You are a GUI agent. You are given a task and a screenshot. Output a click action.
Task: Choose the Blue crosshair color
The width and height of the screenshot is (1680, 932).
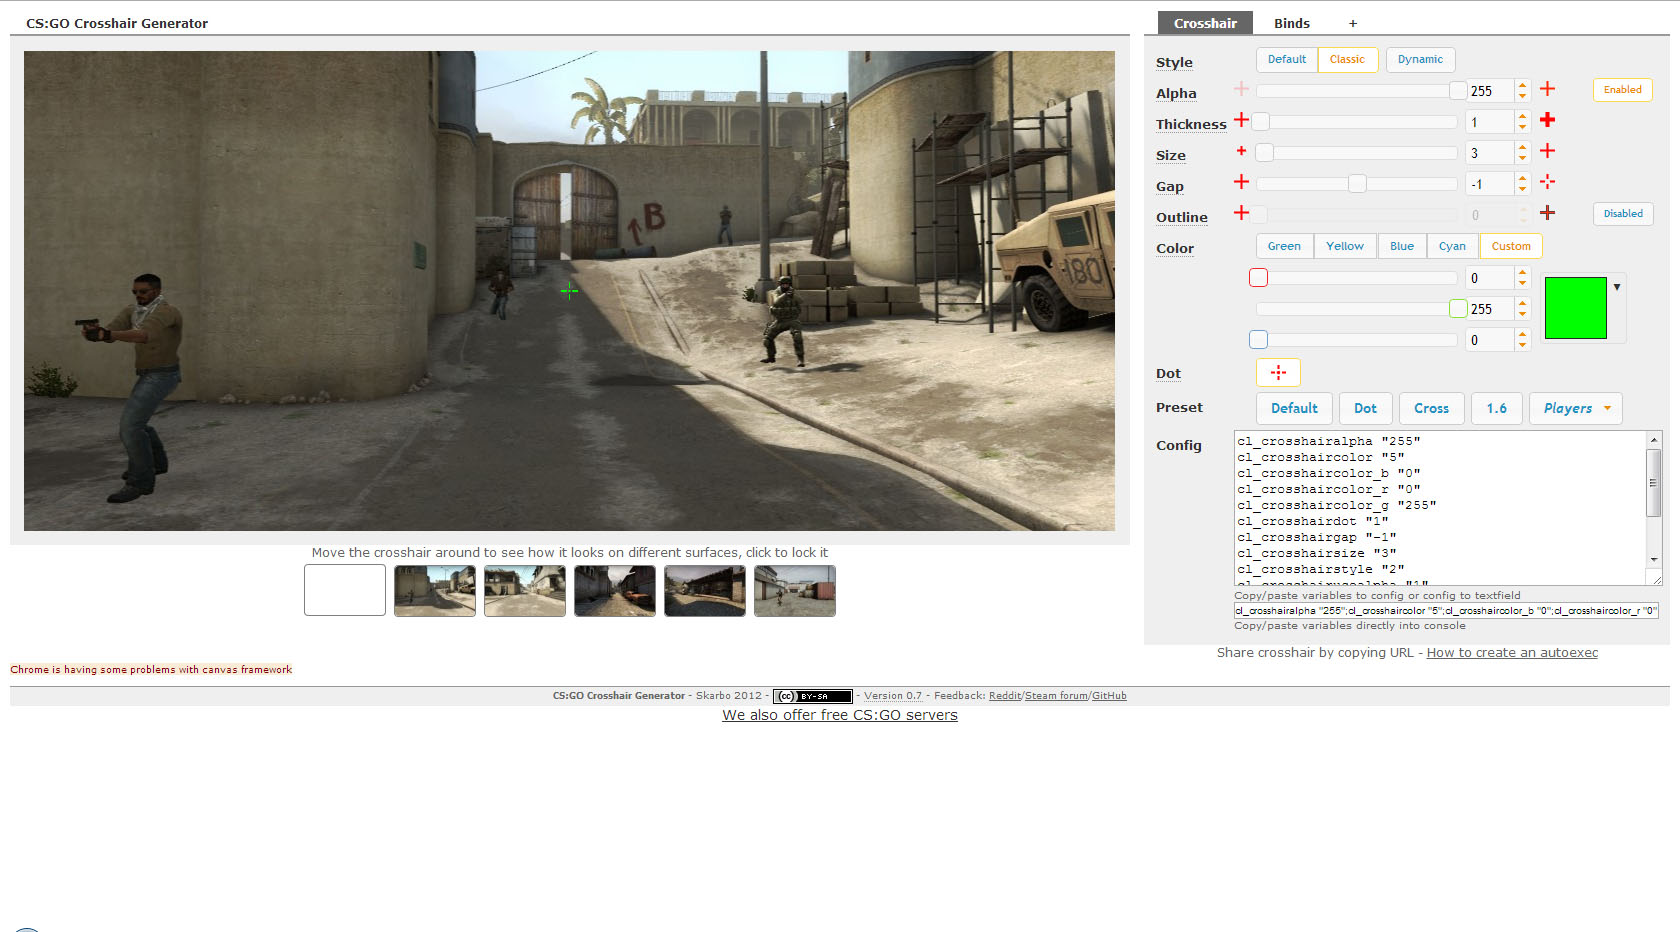1402,246
